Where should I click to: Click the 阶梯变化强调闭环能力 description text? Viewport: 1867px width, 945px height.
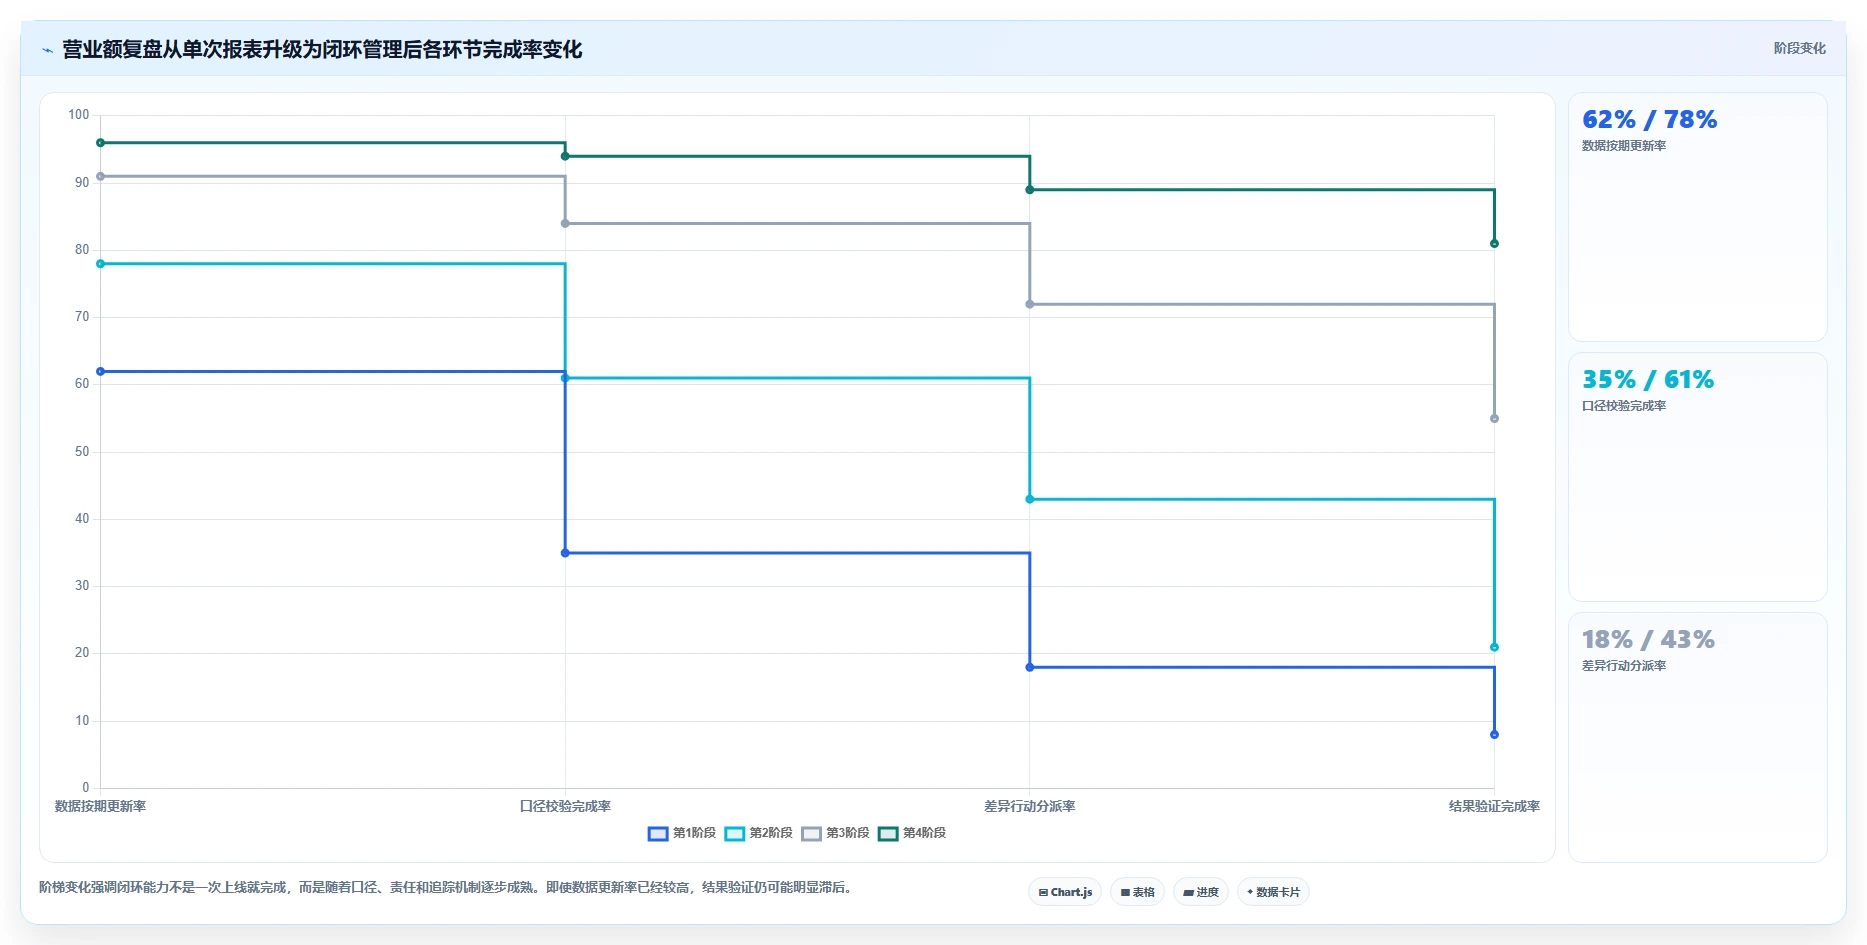447,888
